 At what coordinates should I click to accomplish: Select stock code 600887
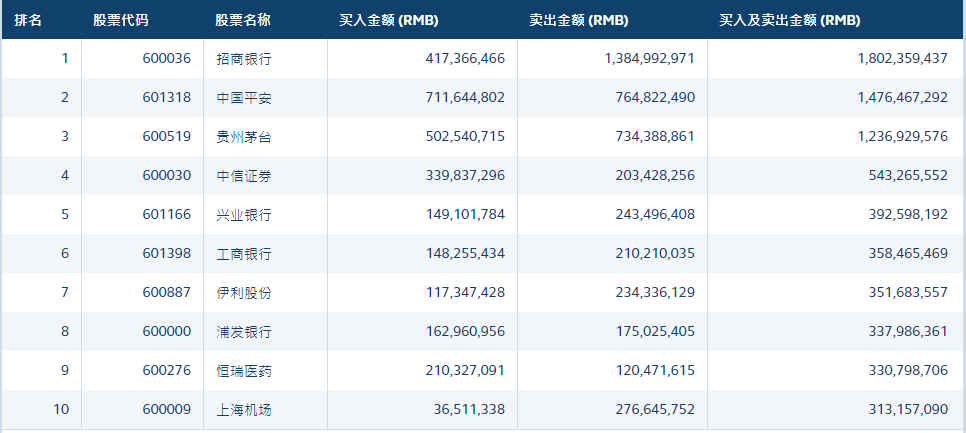[x=167, y=292]
